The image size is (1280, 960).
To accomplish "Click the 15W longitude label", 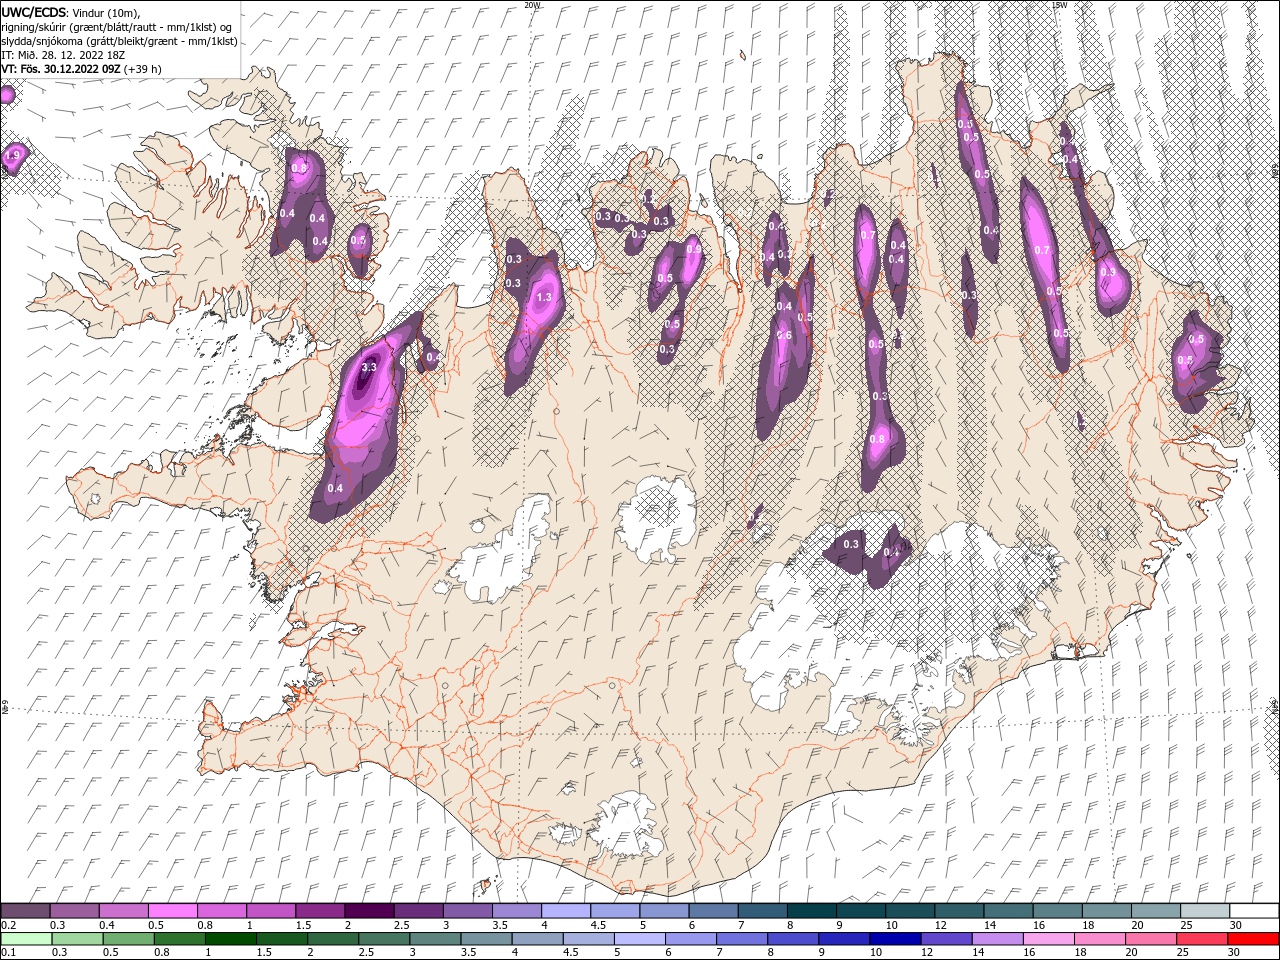I will (x=1059, y=5).
